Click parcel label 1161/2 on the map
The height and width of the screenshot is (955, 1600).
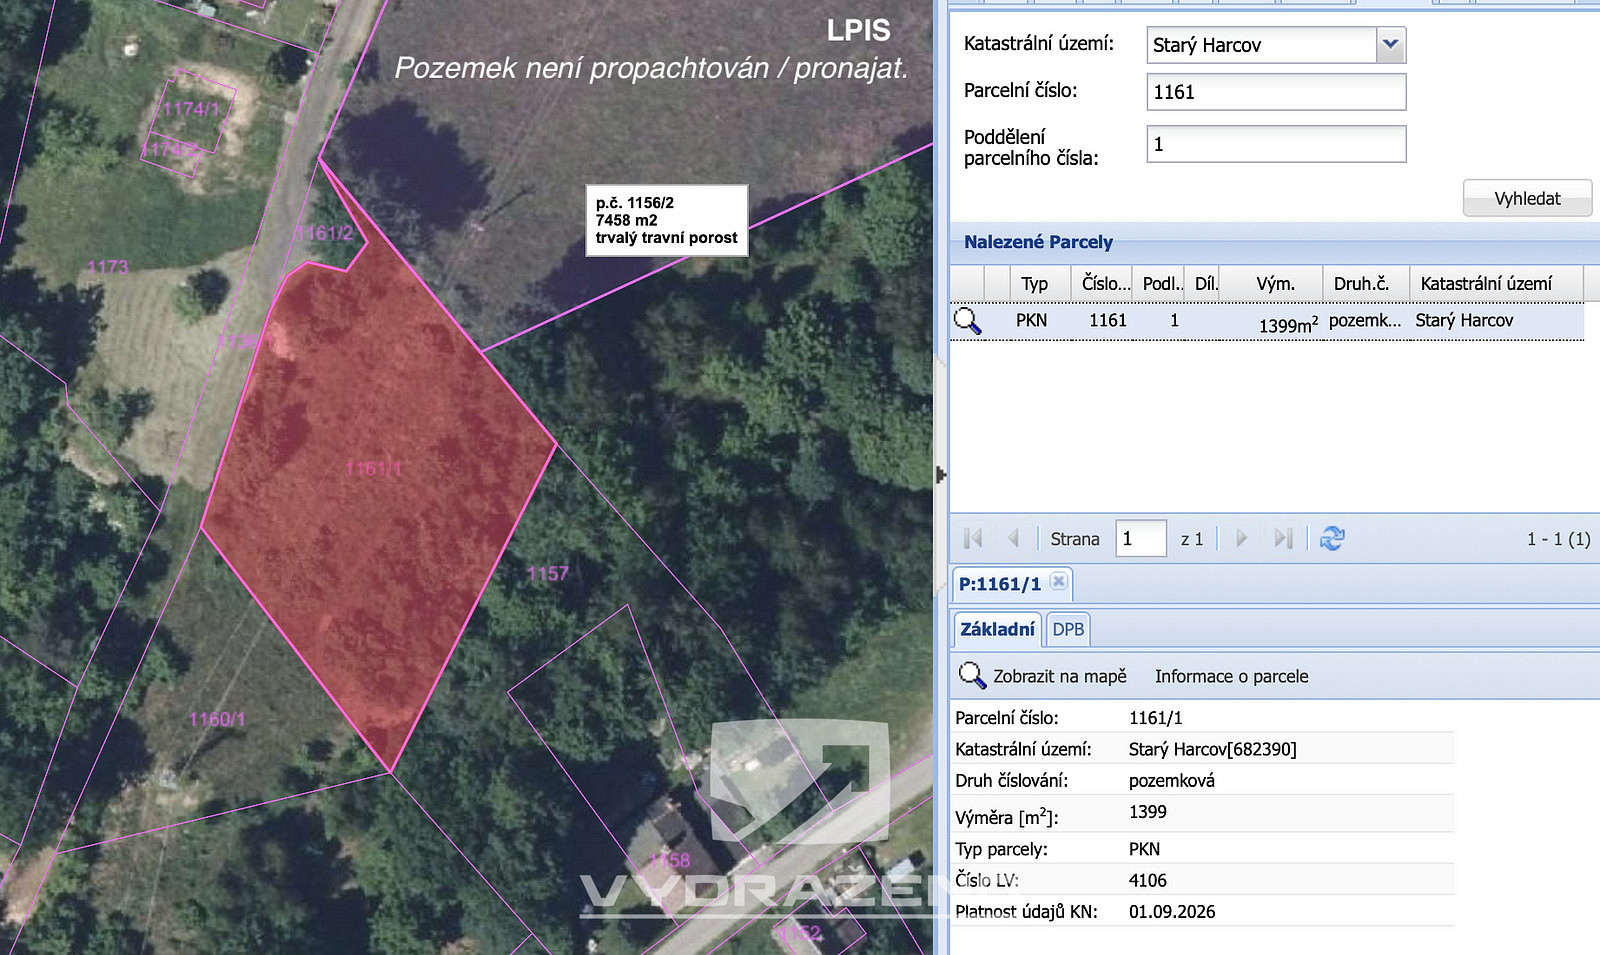(x=327, y=233)
